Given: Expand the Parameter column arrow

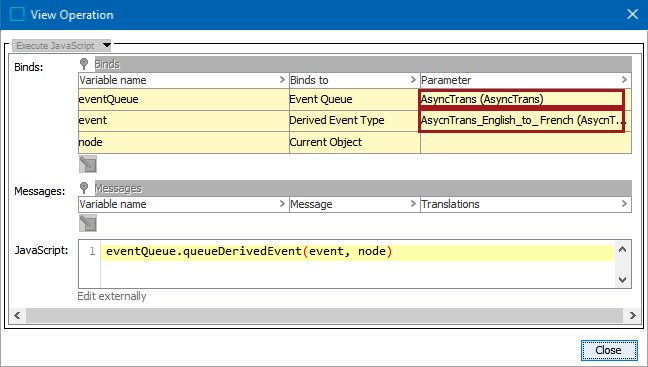Looking at the screenshot, I should (x=624, y=79).
